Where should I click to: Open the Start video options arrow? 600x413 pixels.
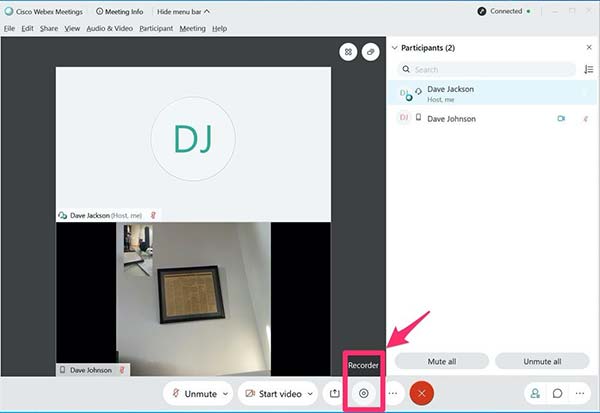pyautogui.click(x=310, y=393)
